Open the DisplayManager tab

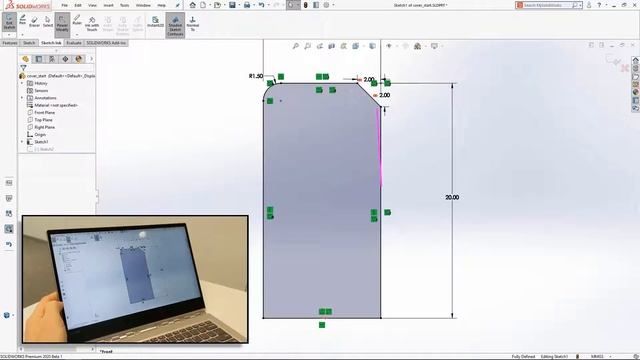point(79,59)
